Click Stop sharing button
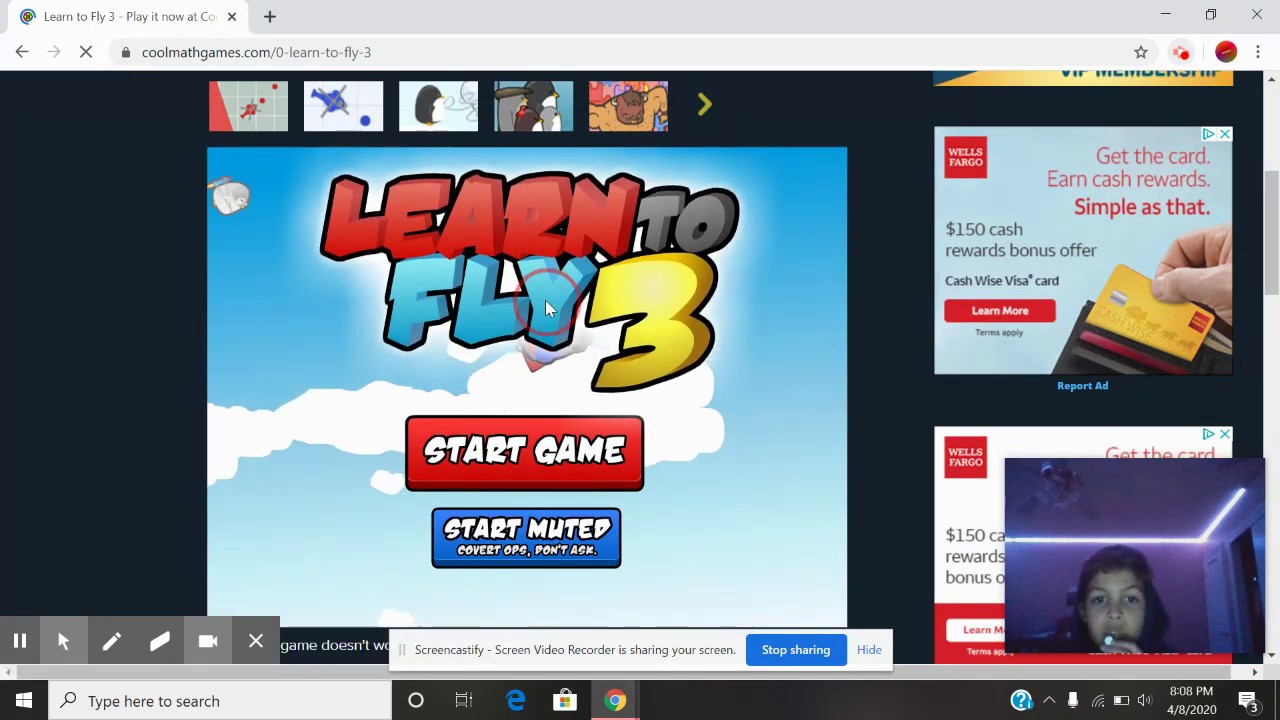This screenshot has height=720, width=1280. 796,650
